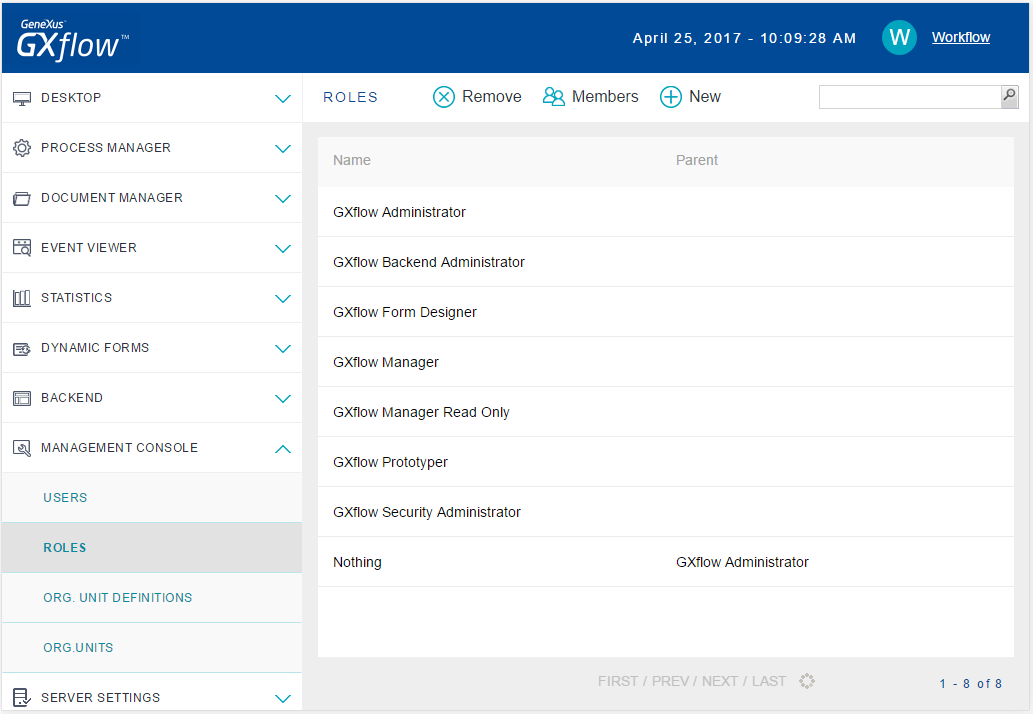
Task: Open the Document Manager menu label
Action: (x=112, y=198)
